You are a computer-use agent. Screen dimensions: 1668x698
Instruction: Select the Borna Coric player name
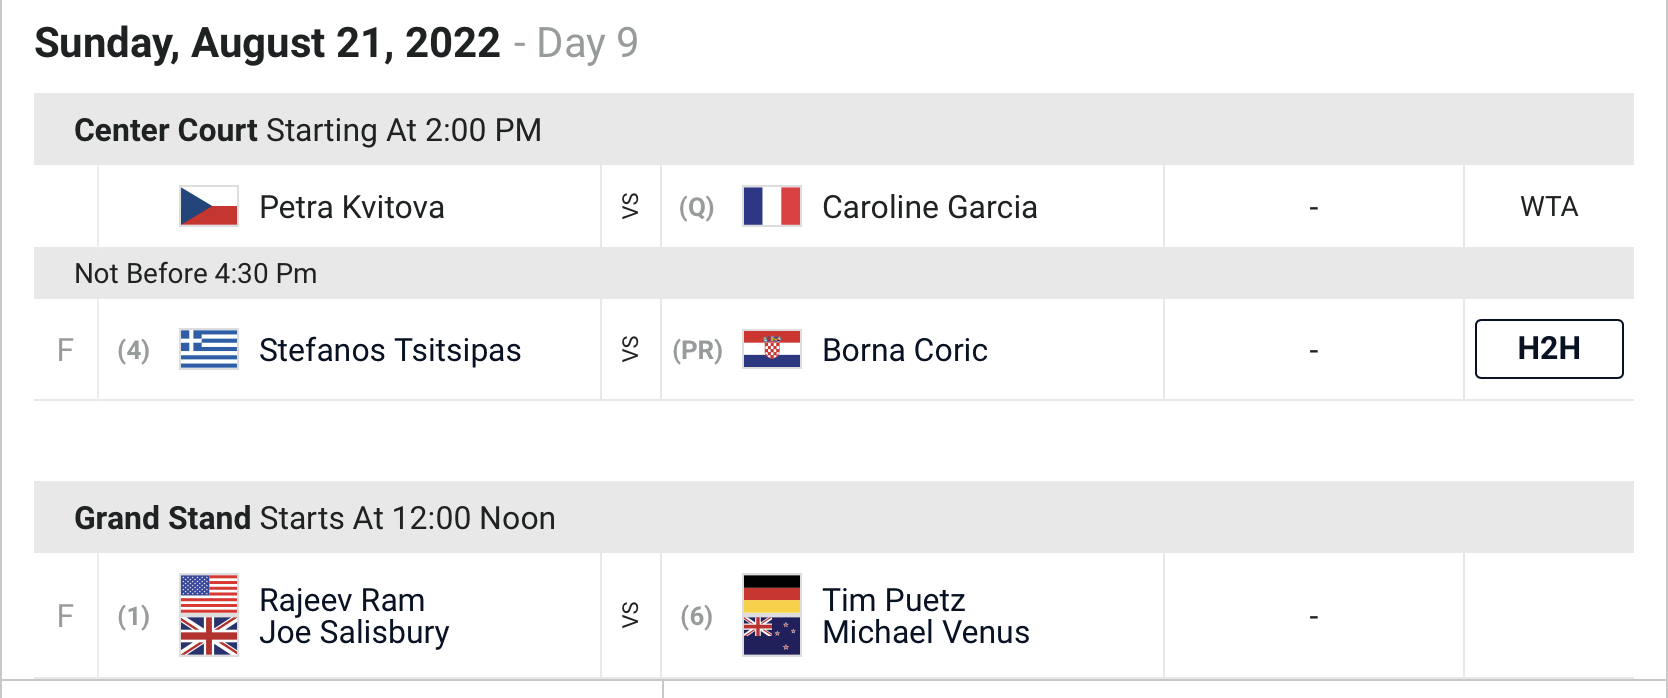tap(905, 350)
